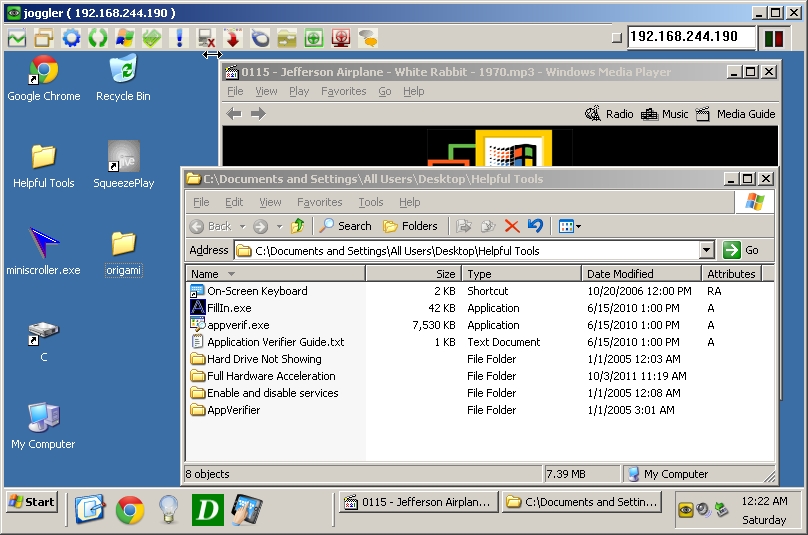Tick the checkbox beside the IP address field

pyautogui.click(x=617, y=38)
